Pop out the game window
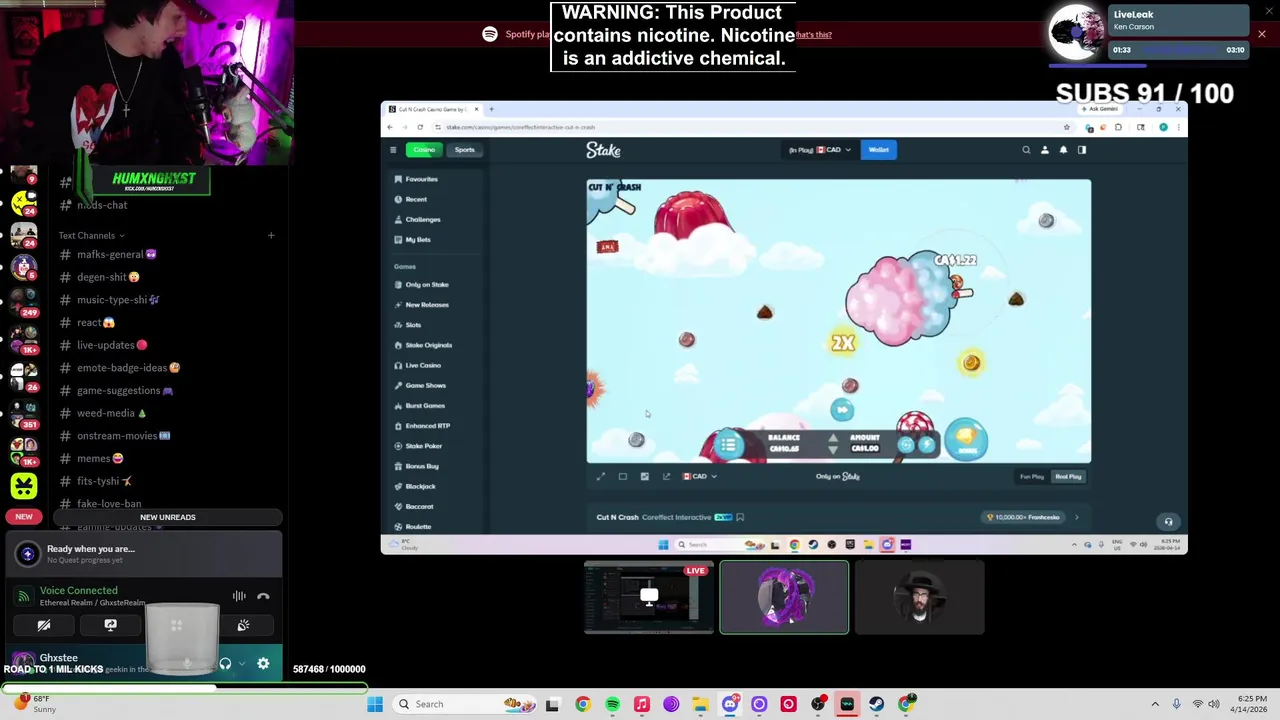The width and height of the screenshot is (1280, 720). click(x=667, y=477)
